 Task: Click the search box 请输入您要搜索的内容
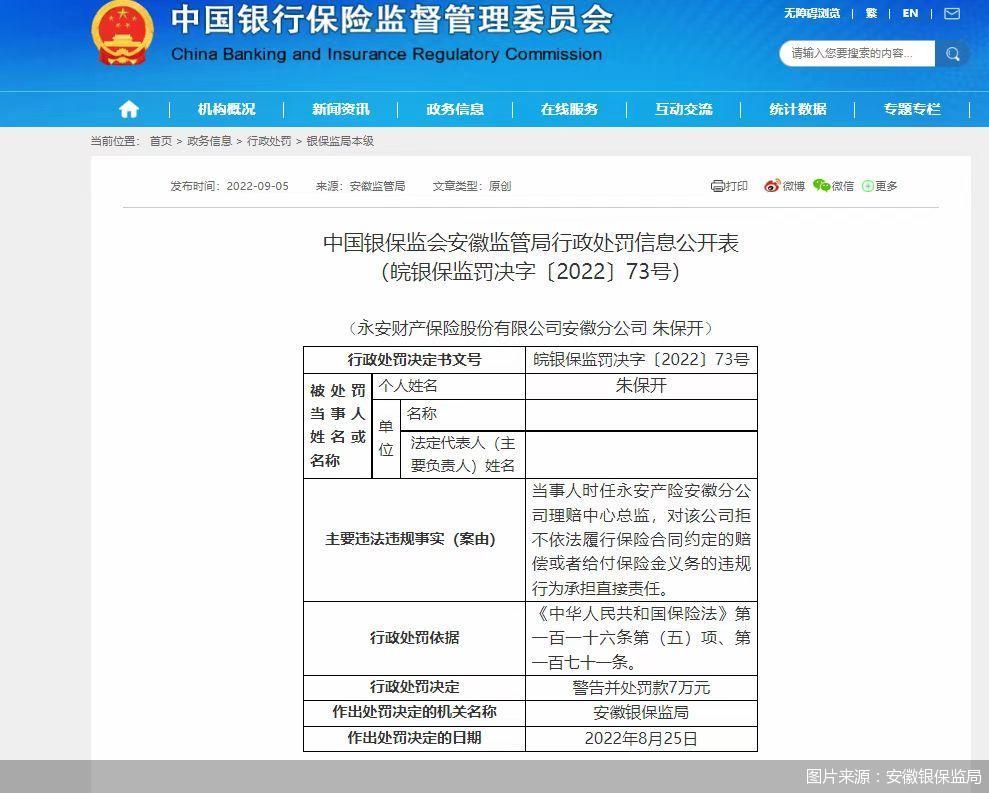(x=857, y=54)
